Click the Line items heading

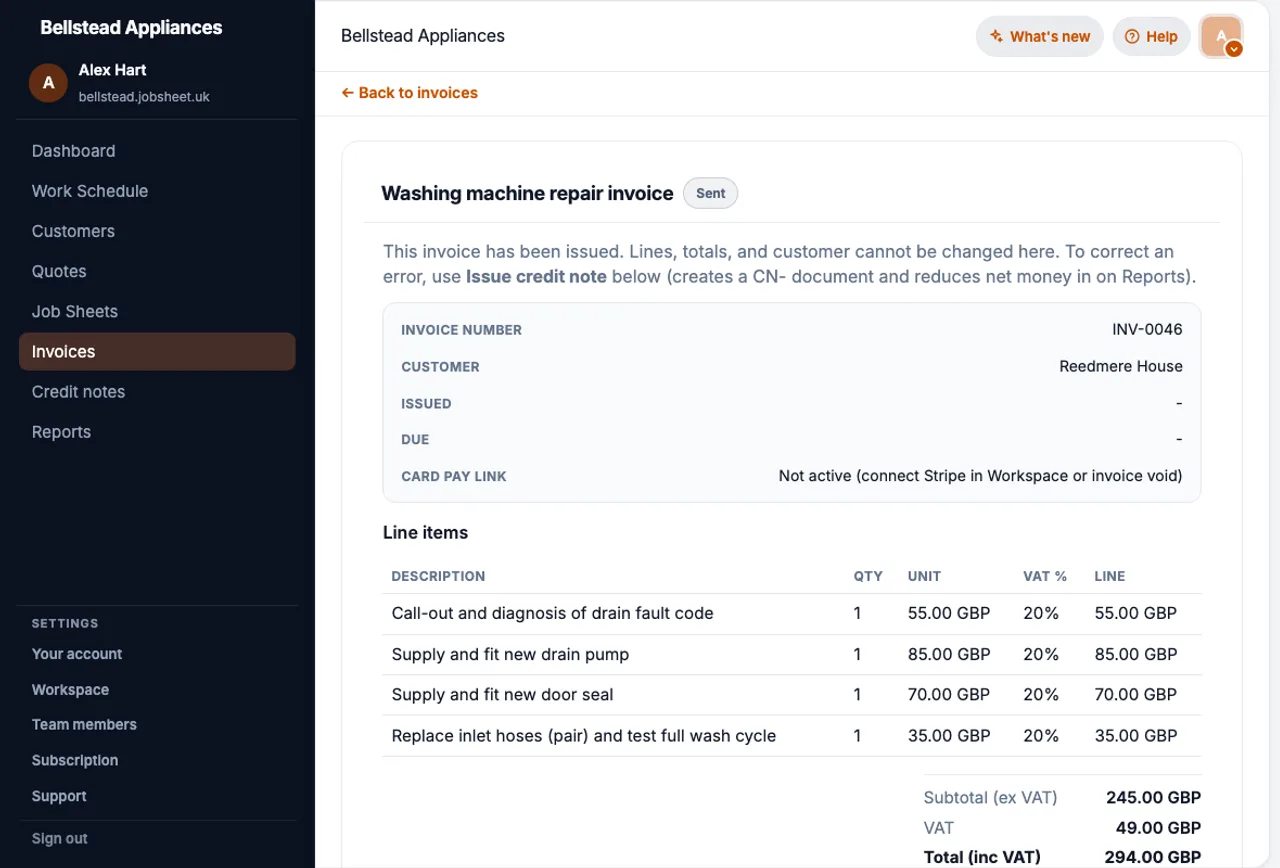pyautogui.click(x=425, y=533)
